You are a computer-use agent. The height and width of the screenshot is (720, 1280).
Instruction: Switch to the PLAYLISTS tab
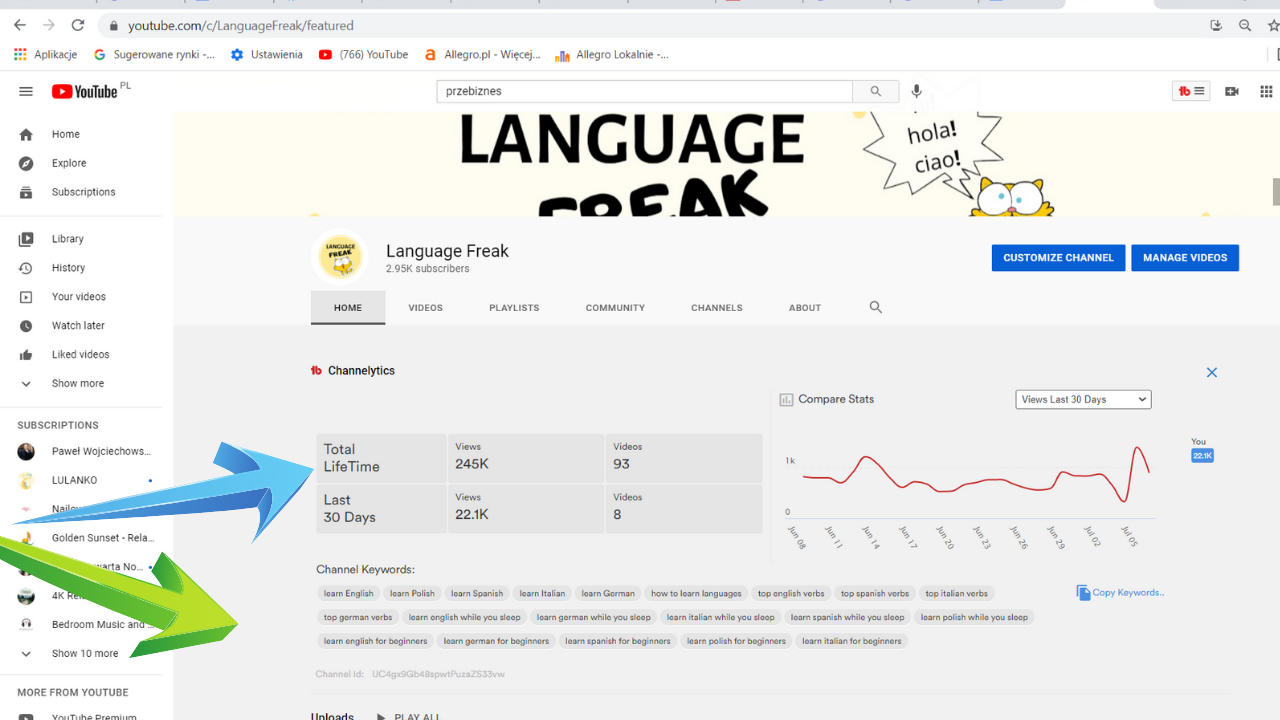click(514, 307)
